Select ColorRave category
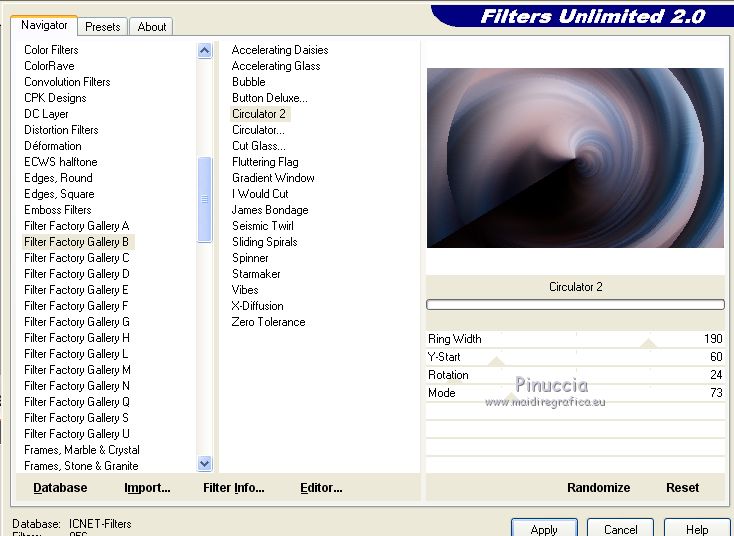The image size is (734, 536). pos(49,66)
